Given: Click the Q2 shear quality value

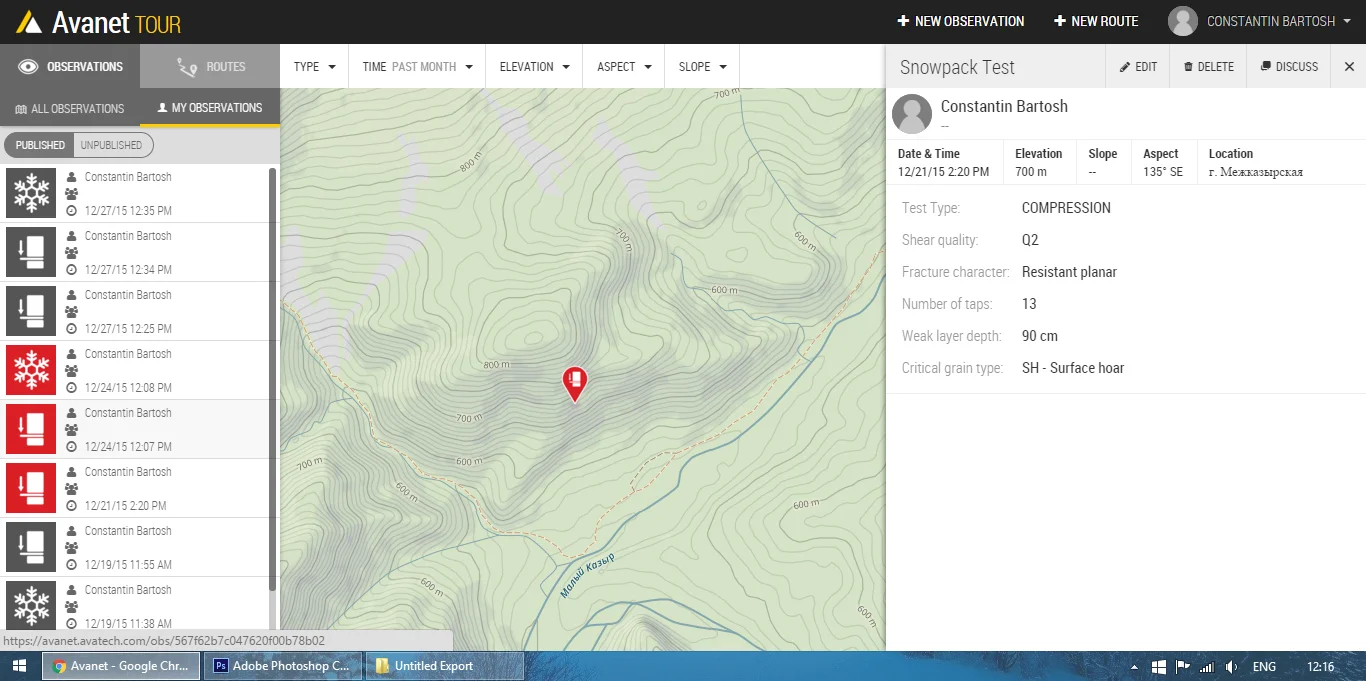Looking at the screenshot, I should tap(1030, 240).
